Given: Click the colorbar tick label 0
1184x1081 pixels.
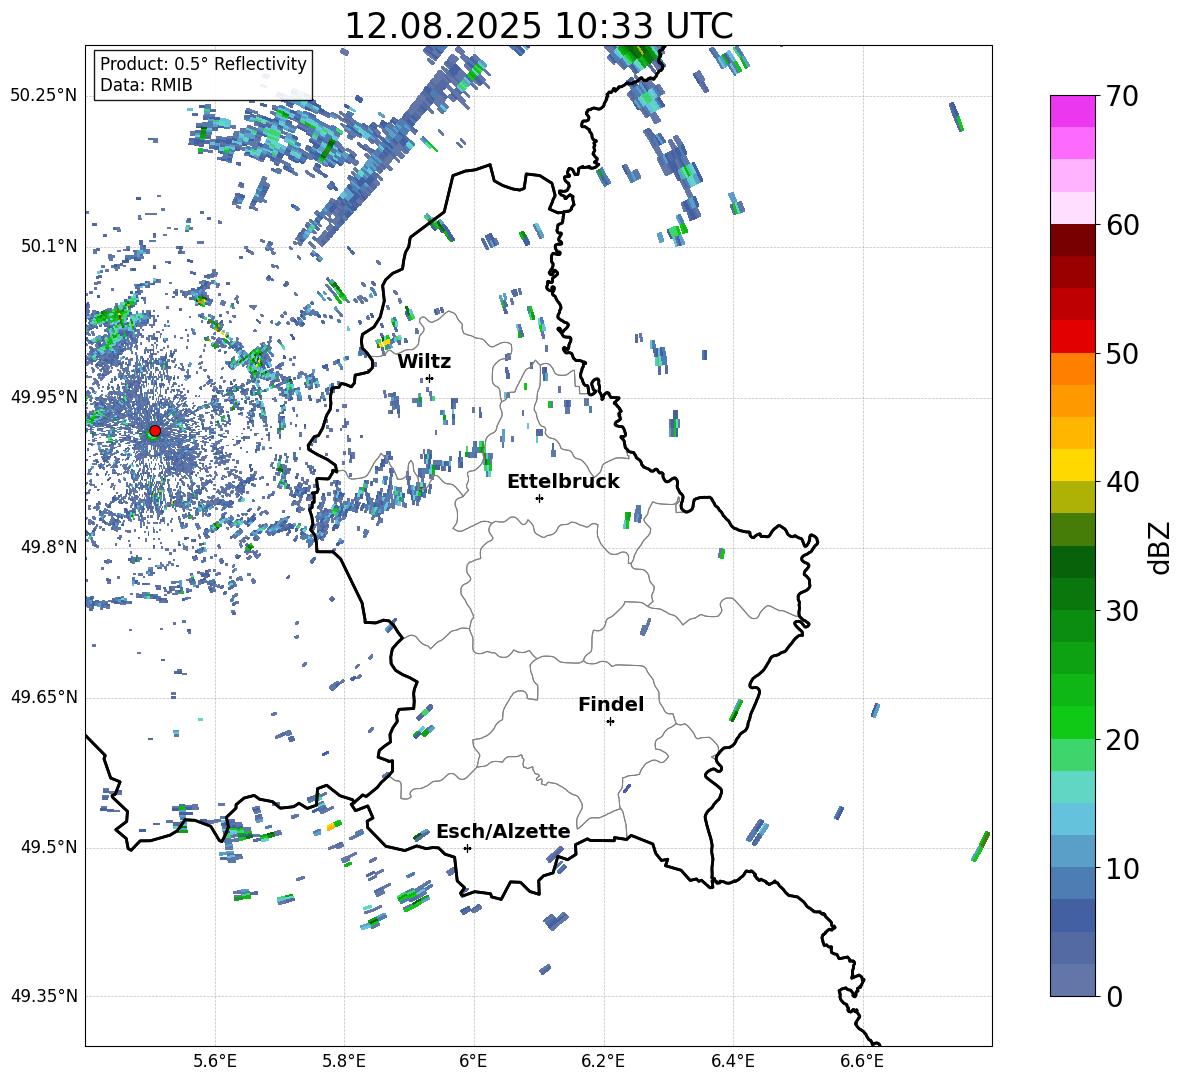Looking at the screenshot, I should tap(1114, 996).
